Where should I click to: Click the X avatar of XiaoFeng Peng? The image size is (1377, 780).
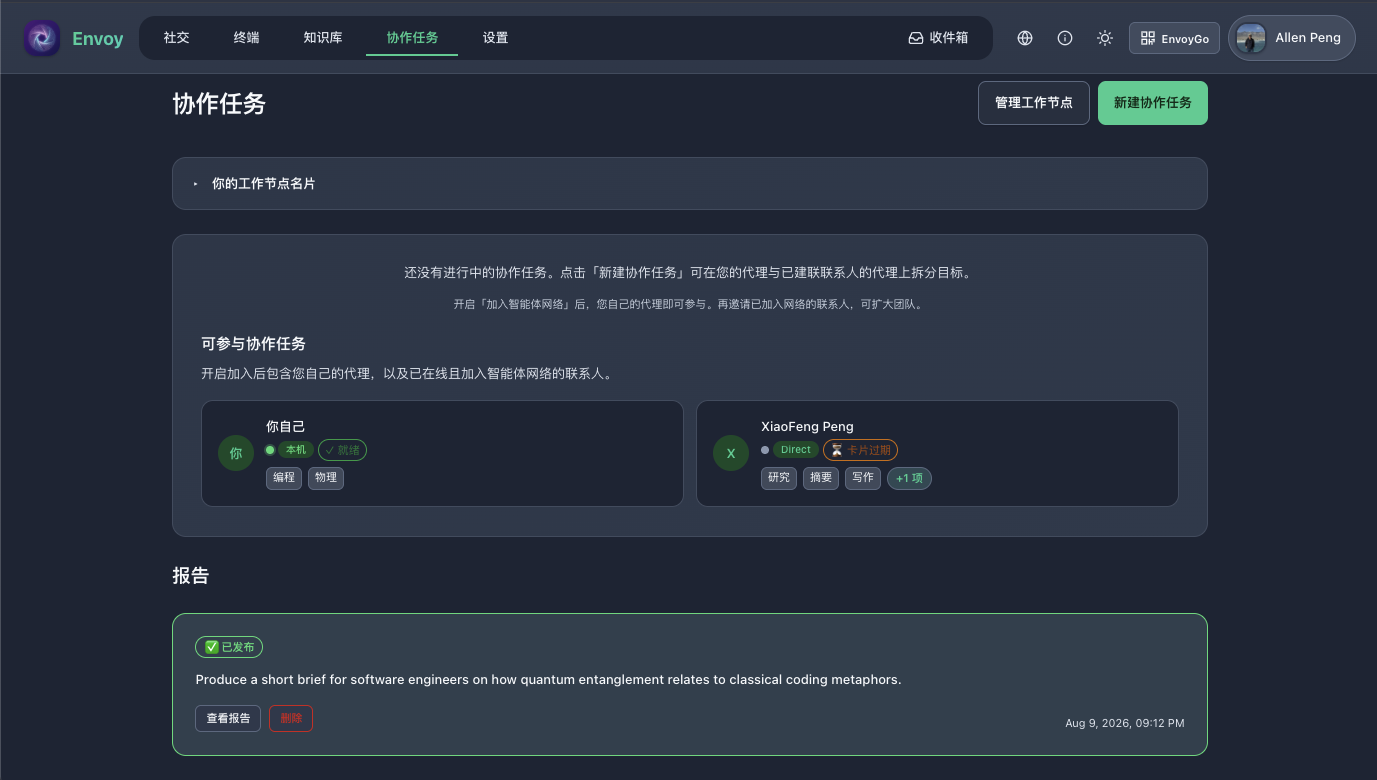point(731,453)
